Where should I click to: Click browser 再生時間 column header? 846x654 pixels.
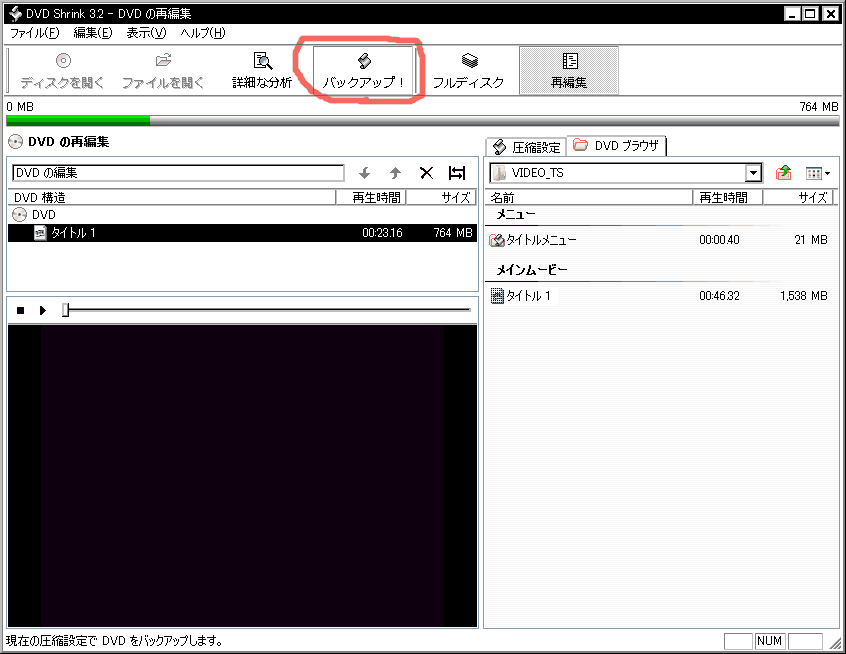pos(727,197)
